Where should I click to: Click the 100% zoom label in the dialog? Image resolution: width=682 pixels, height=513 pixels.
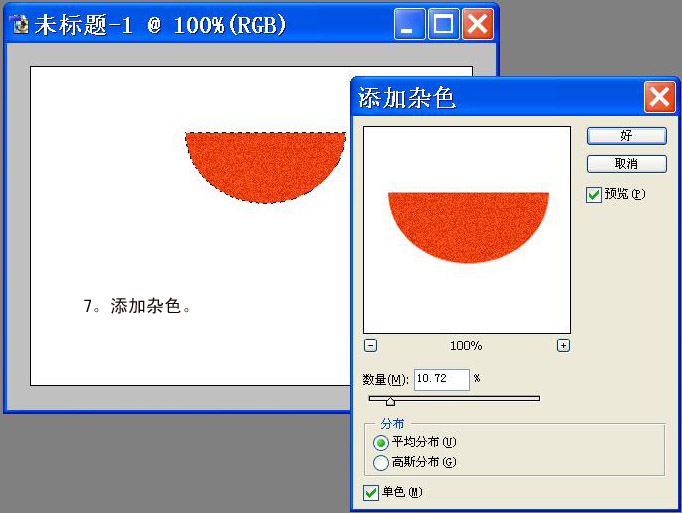[x=466, y=346]
